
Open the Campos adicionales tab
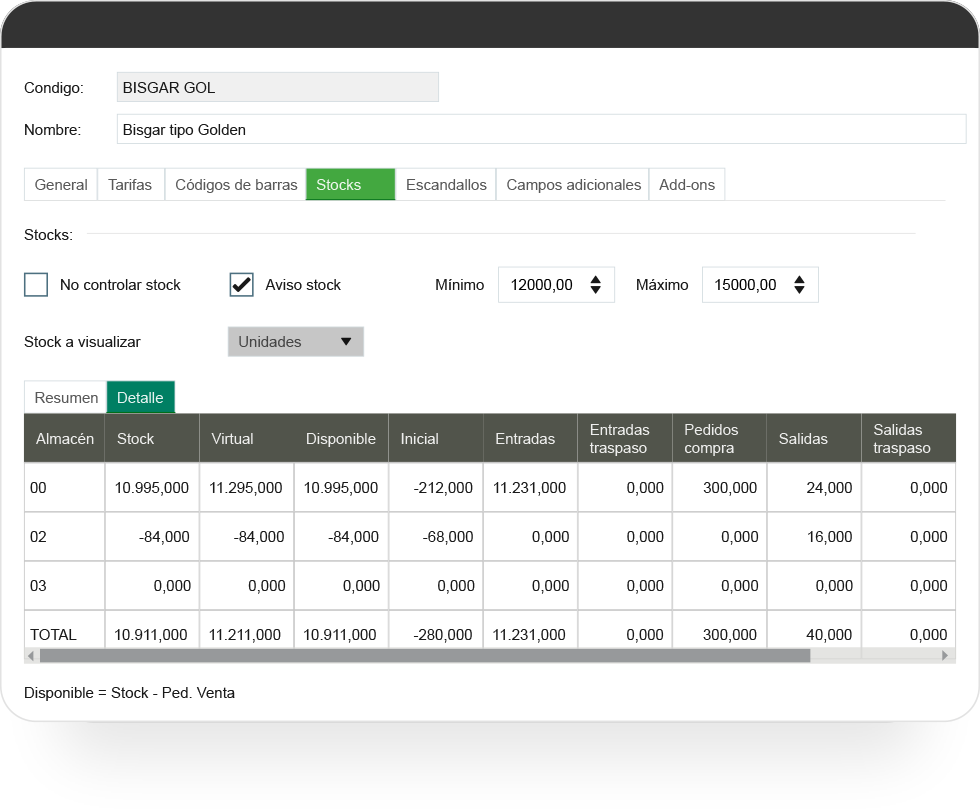click(573, 185)
